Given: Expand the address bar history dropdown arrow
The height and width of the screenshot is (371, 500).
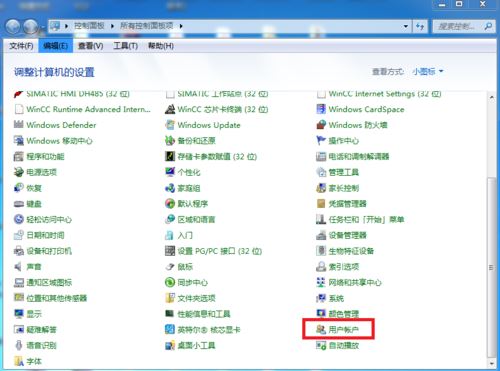Looking at the screenshot, I should [x=406, y=26].
